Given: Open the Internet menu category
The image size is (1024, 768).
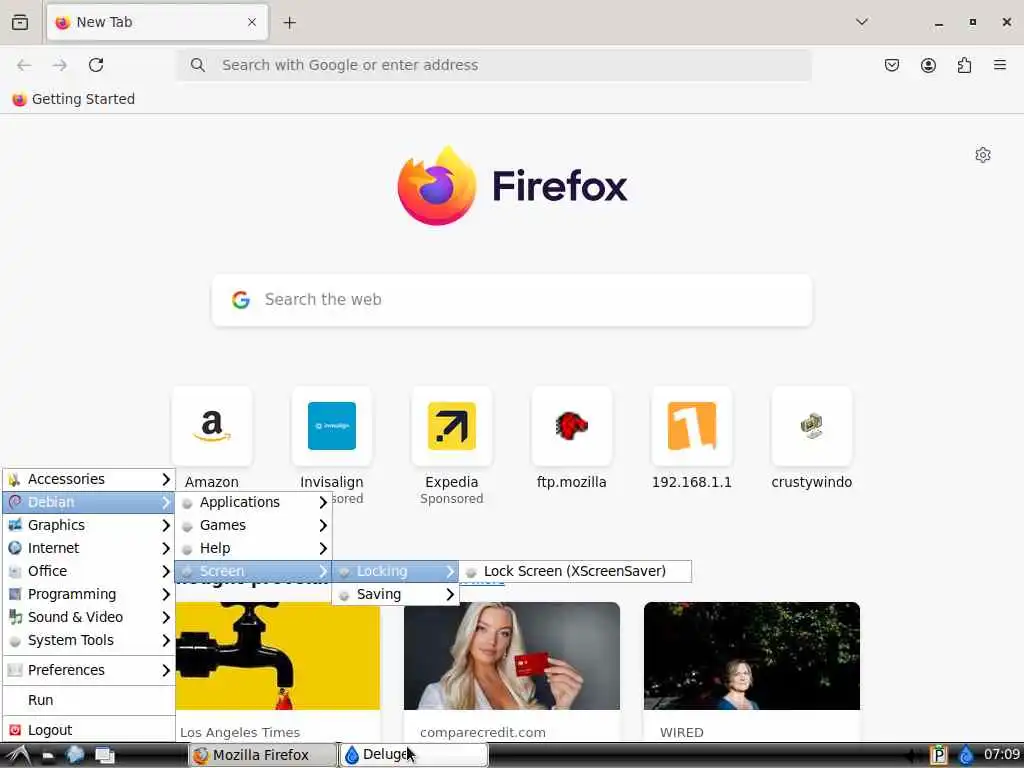Looking at the screenshot, I should coord(89,549).
